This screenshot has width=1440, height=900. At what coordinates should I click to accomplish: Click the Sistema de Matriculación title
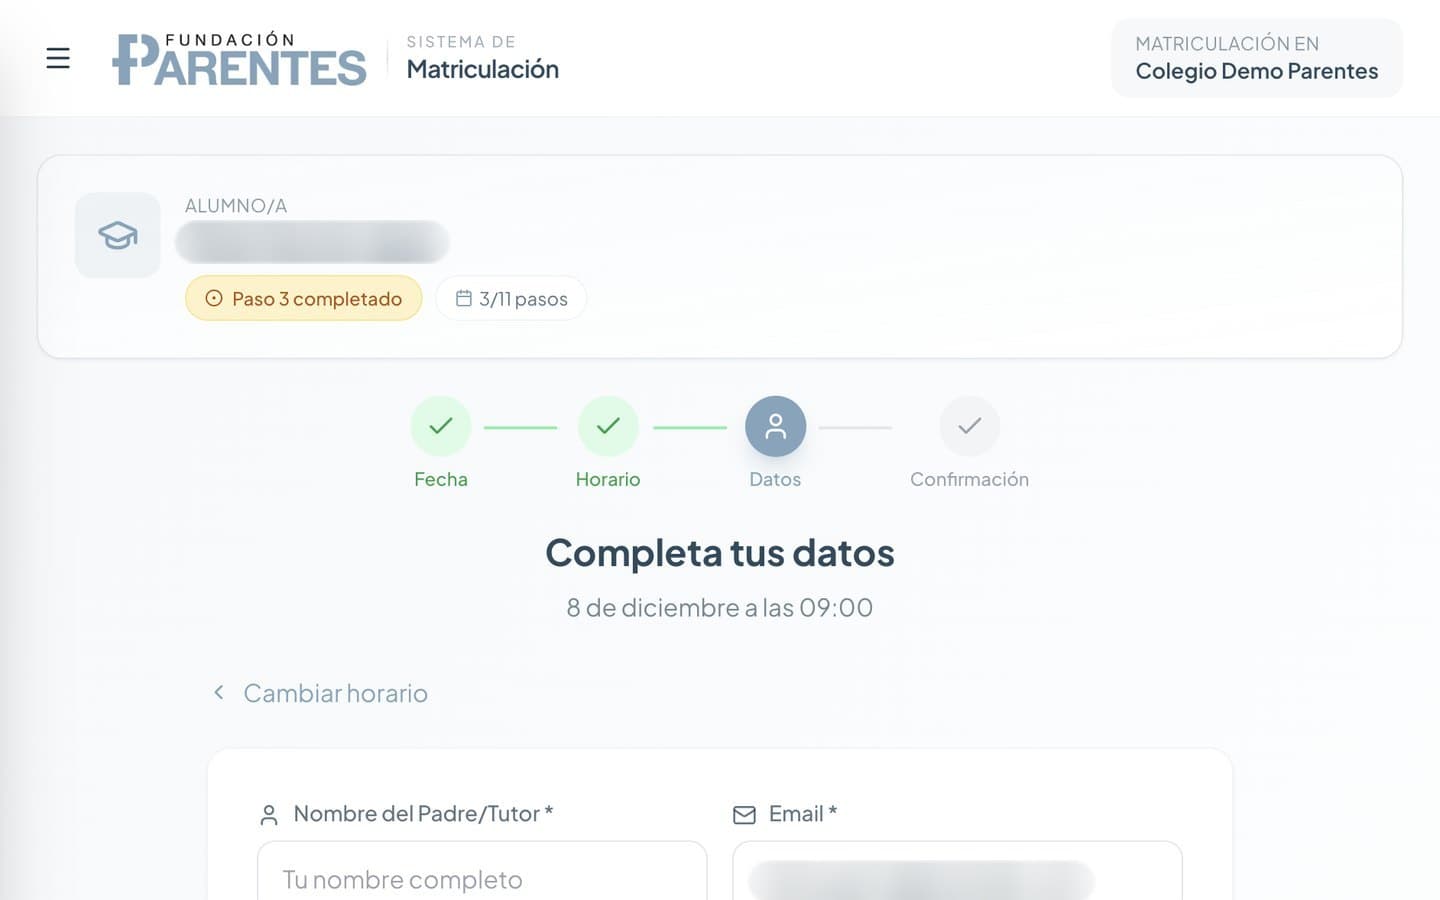tap(482, 58)
